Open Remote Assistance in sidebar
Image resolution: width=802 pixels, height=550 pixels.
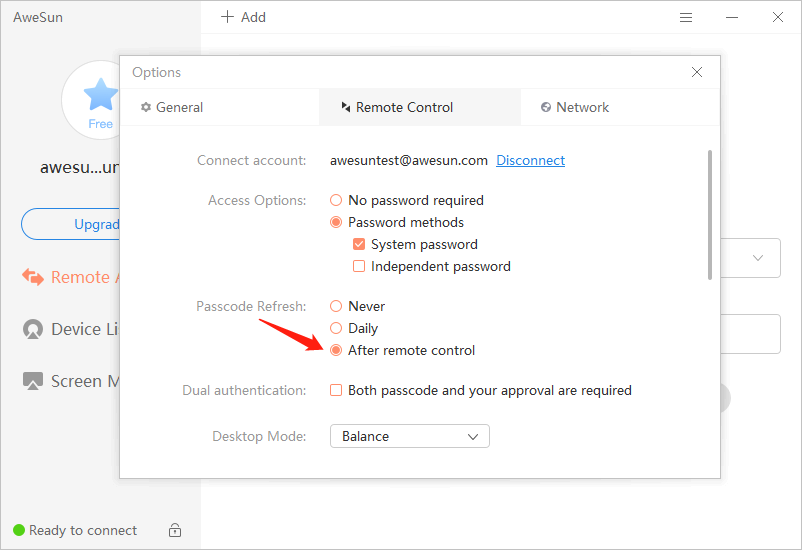pyautogui.click(x=71, y=277)
